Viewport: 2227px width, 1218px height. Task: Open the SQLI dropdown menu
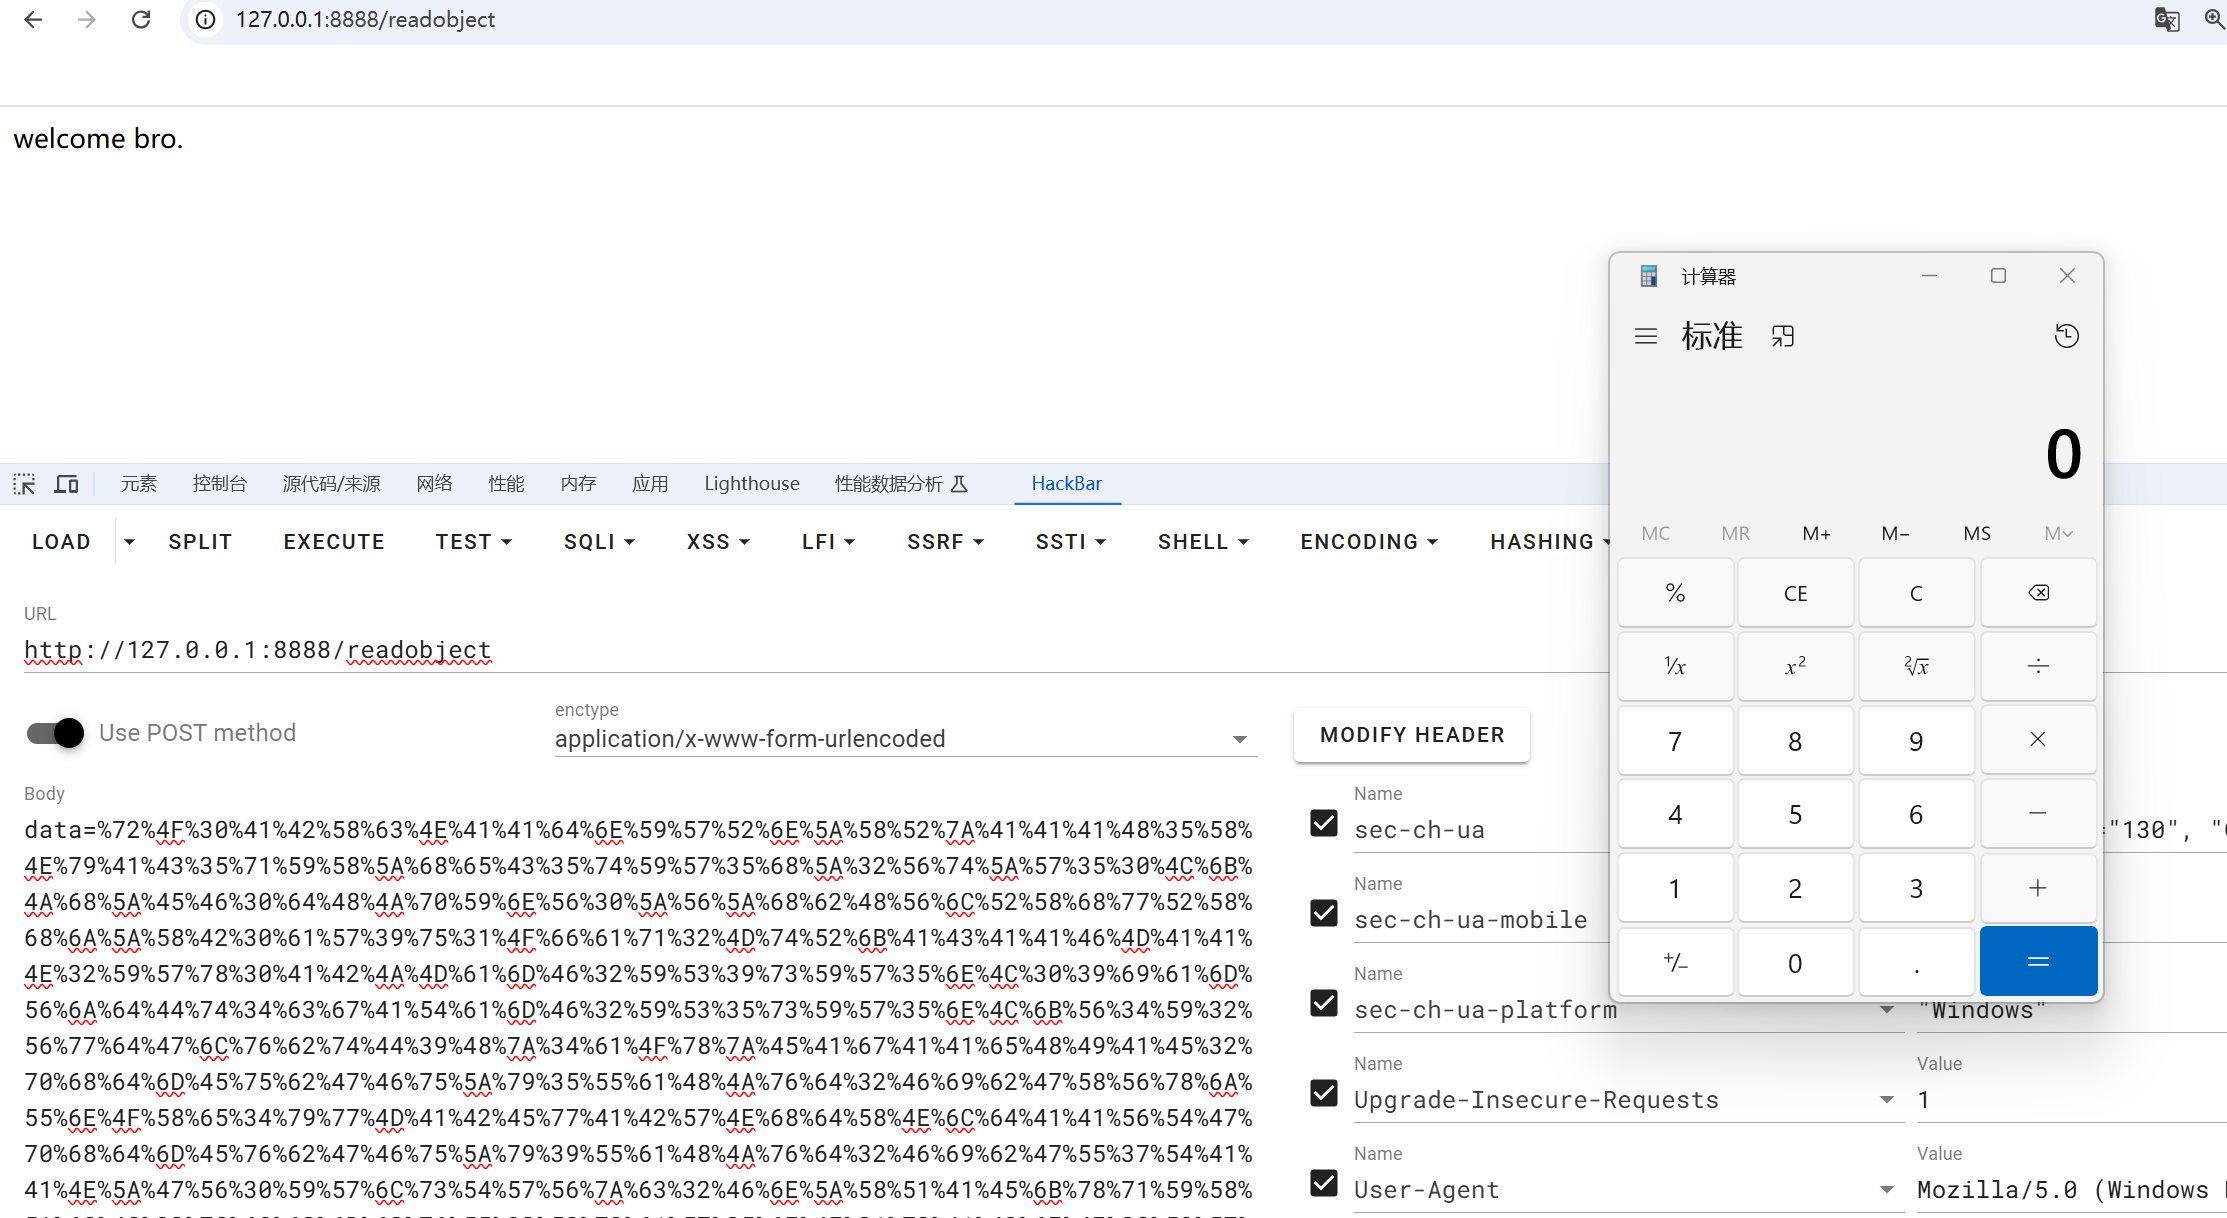tap(599, 541)
